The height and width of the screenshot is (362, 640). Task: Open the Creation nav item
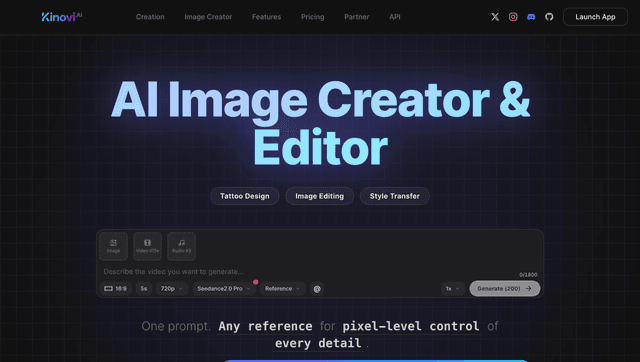pyautogui.click(x=150, y=17)
